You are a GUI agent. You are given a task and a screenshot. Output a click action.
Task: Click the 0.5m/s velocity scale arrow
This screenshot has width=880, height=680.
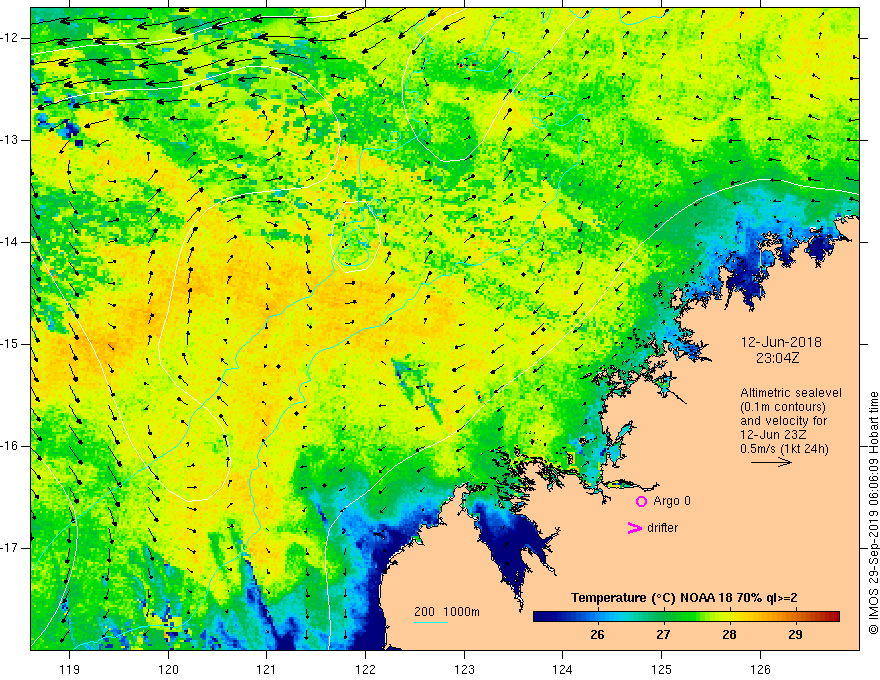coord(771,462)
